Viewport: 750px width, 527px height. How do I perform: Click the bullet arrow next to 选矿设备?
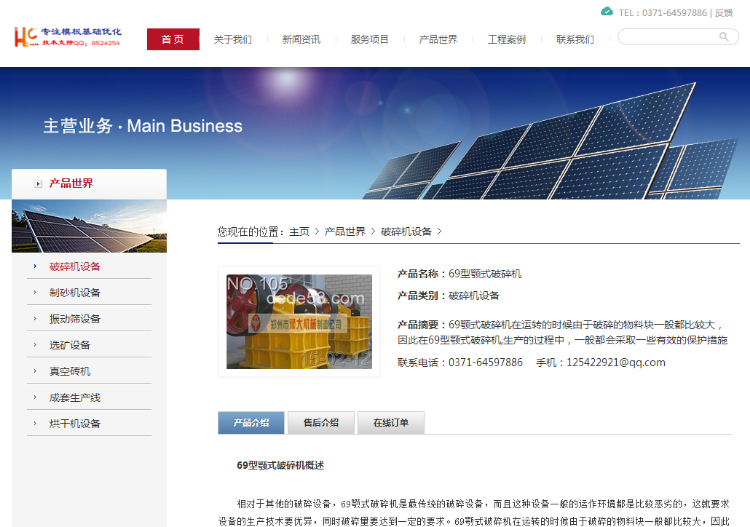point(35,345)
